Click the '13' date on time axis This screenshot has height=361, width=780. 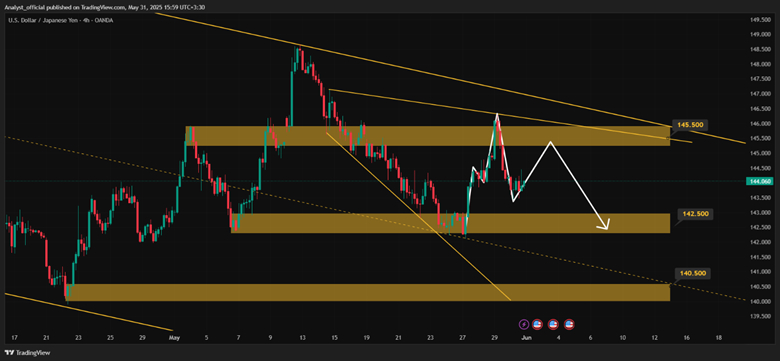coord(302,338)
